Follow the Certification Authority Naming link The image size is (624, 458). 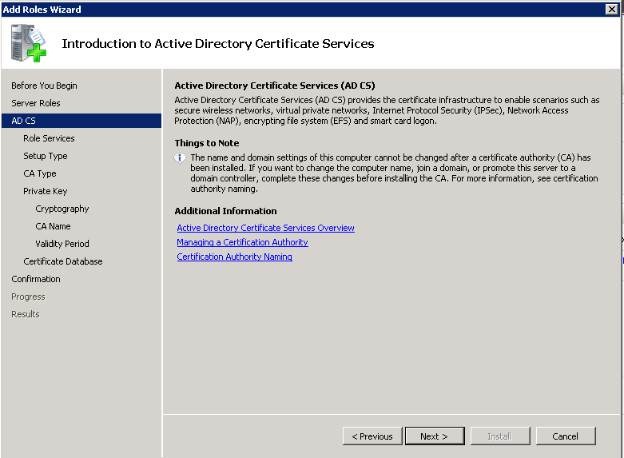point(234,257)
